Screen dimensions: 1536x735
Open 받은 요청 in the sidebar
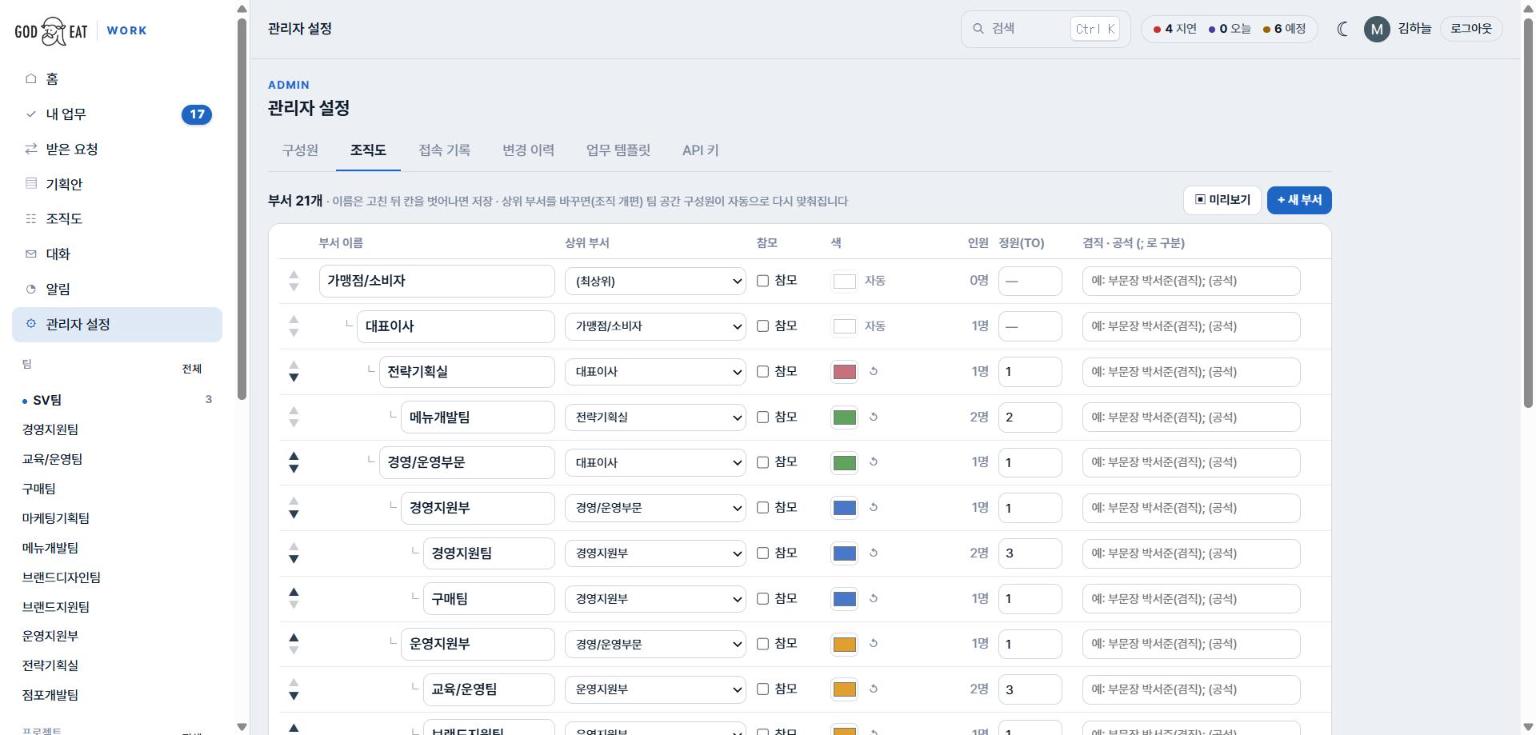117,149
